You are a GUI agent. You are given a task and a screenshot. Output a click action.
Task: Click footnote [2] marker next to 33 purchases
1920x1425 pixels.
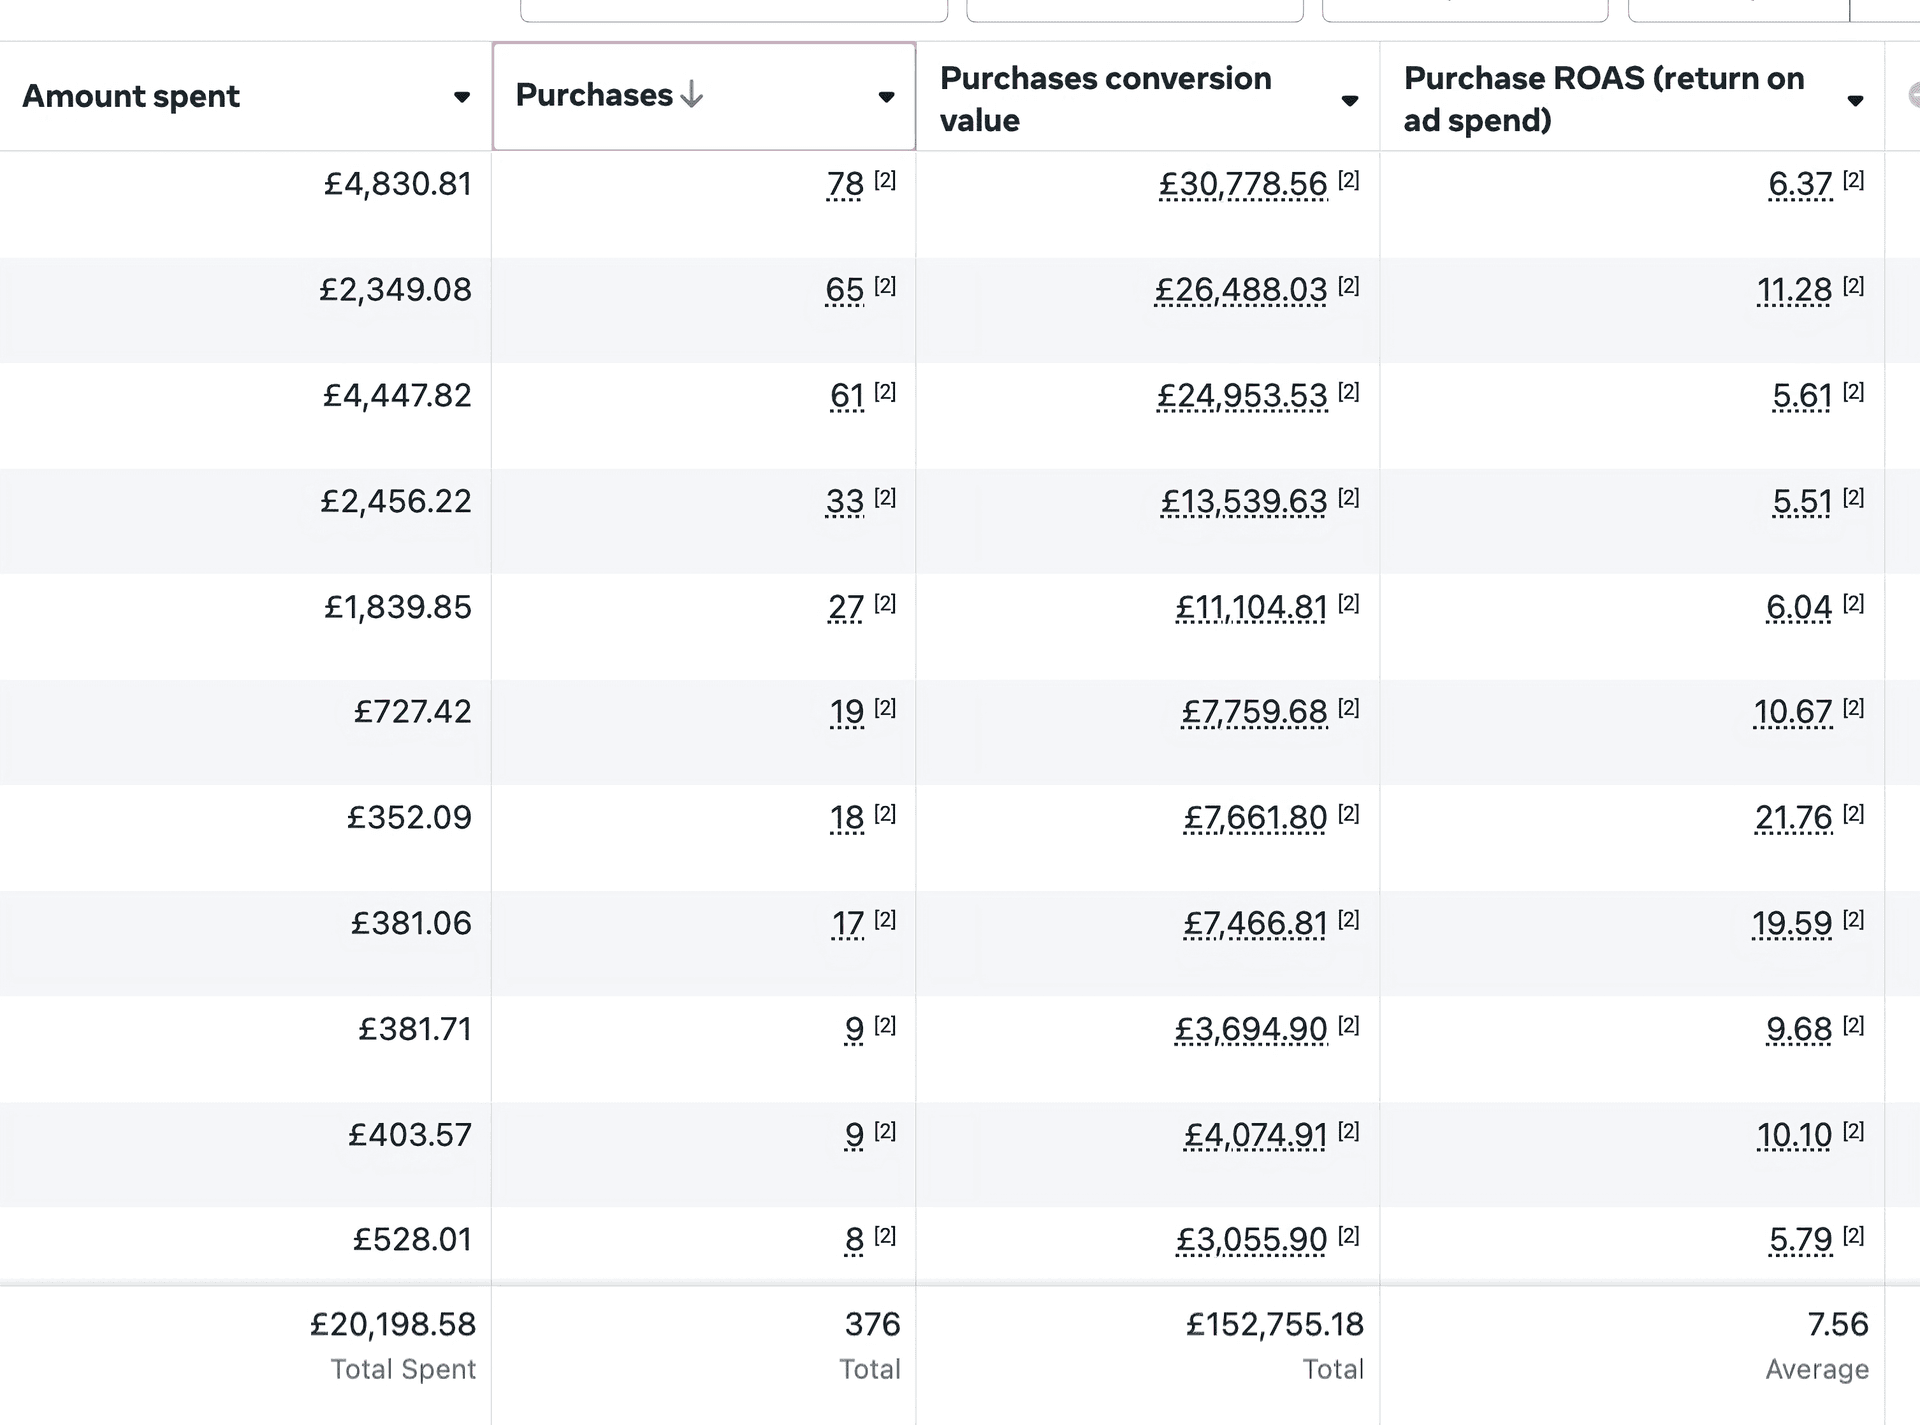point(885,497)
